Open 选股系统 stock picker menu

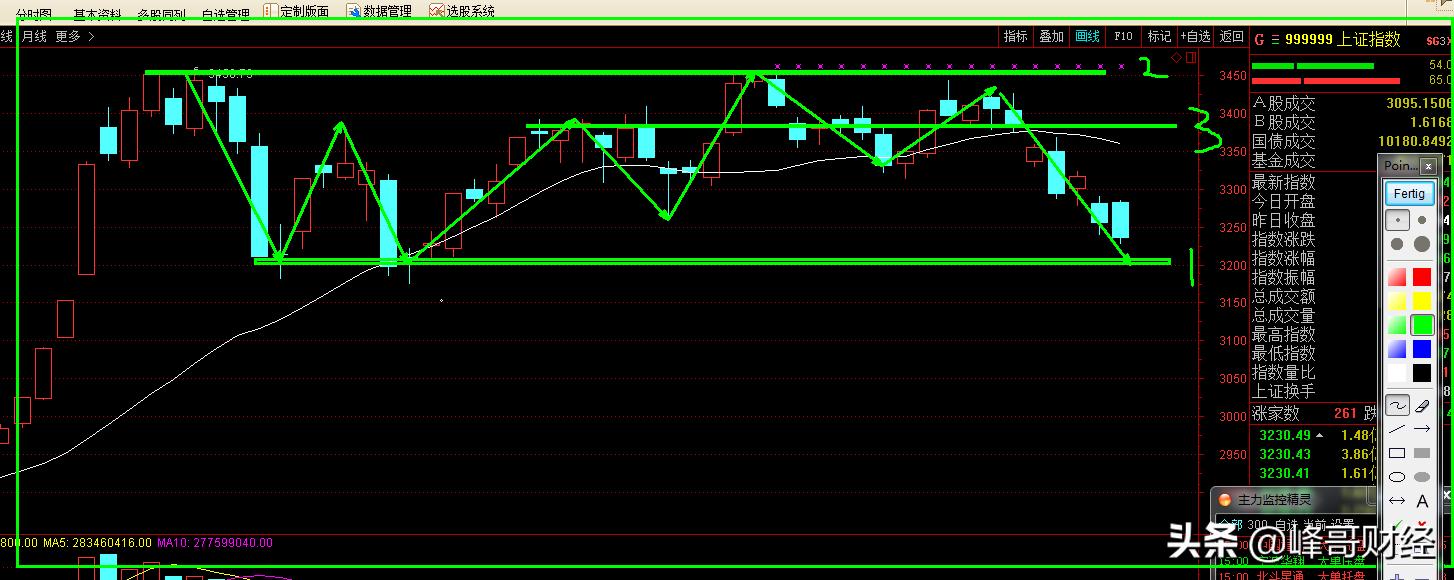470,11
